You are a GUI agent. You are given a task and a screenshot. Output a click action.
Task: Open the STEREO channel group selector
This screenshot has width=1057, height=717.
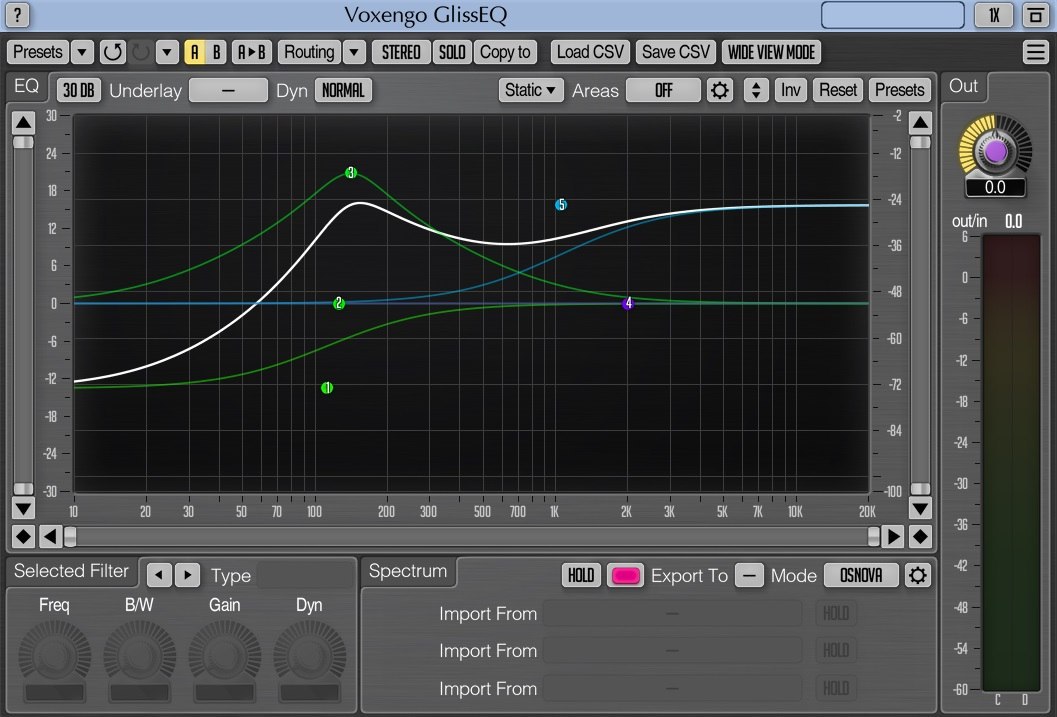pyautogui.click(x=401, y=52)
